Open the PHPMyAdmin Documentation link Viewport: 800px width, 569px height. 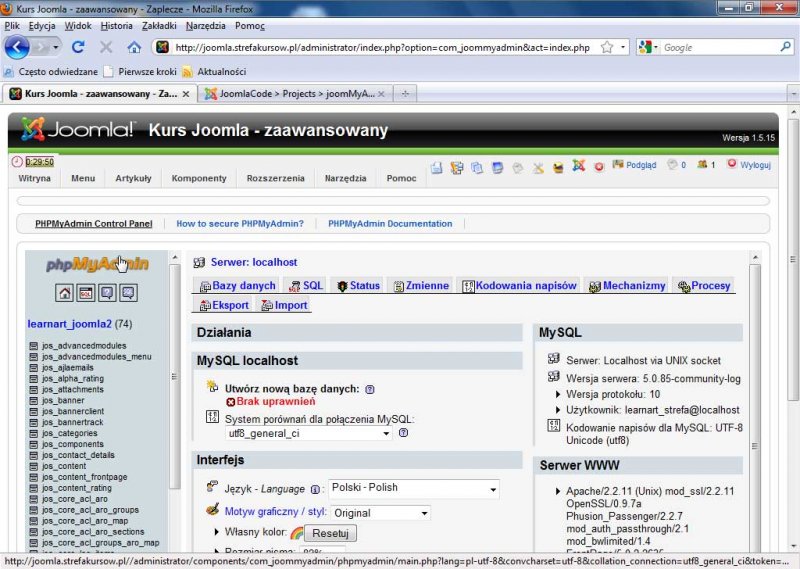click(390, 224)
